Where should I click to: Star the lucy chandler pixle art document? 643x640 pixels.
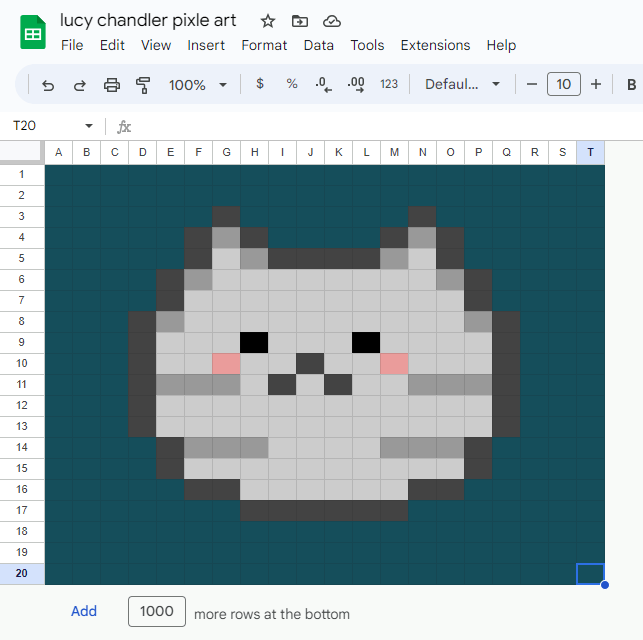(268, 21)
